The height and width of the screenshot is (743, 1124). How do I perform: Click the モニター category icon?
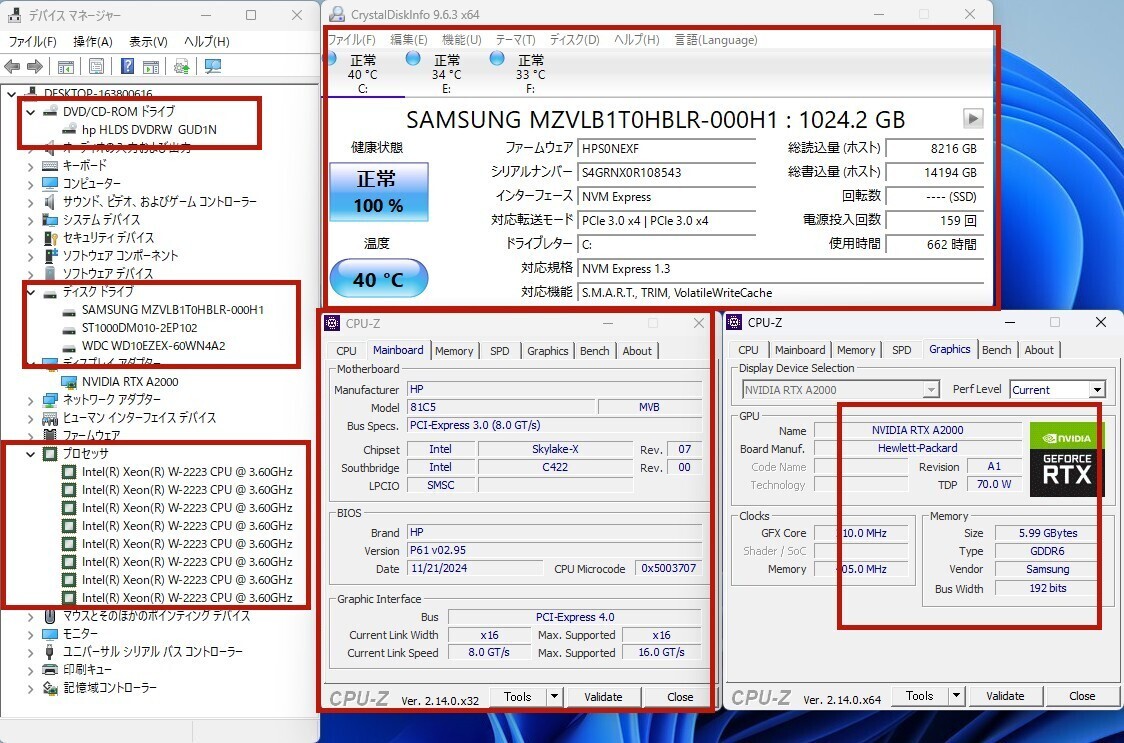click(49, 634)
